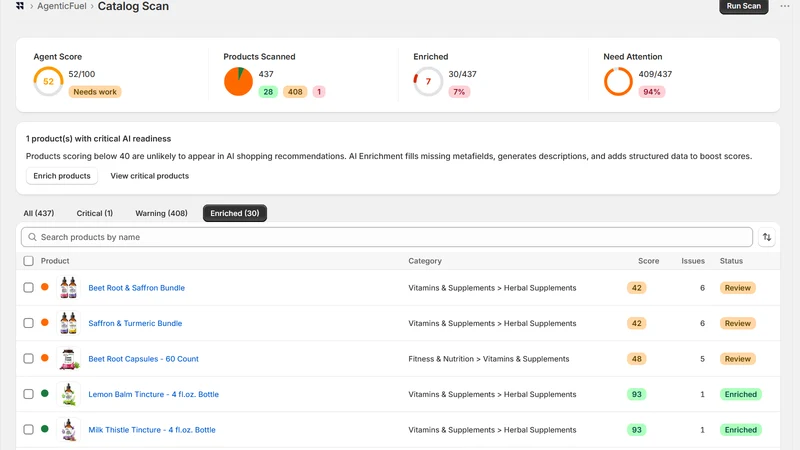Screen dimensions: 800x450
Task: Check the Saffron & Turmeric Bundle row
Action: (29, 323)
